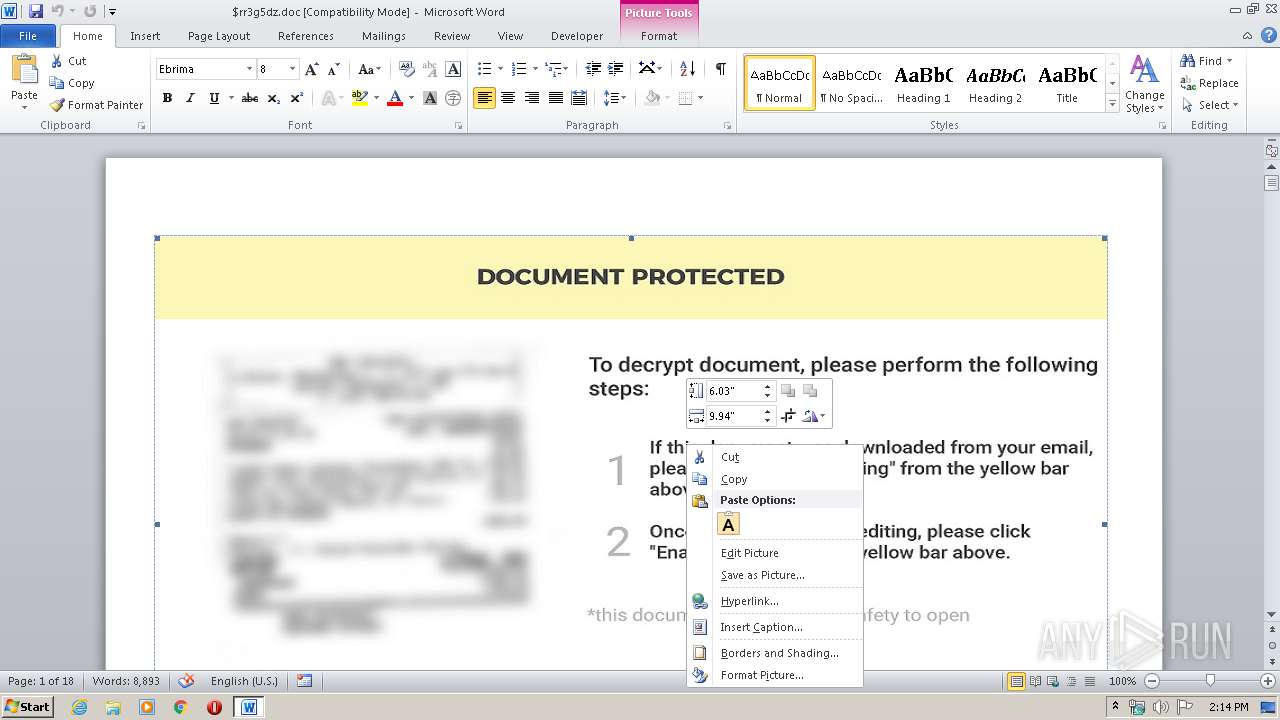Screen dimensions: 1280x720
Task: Click Copy in the Clipboard group
Action: tap(72, 83)
